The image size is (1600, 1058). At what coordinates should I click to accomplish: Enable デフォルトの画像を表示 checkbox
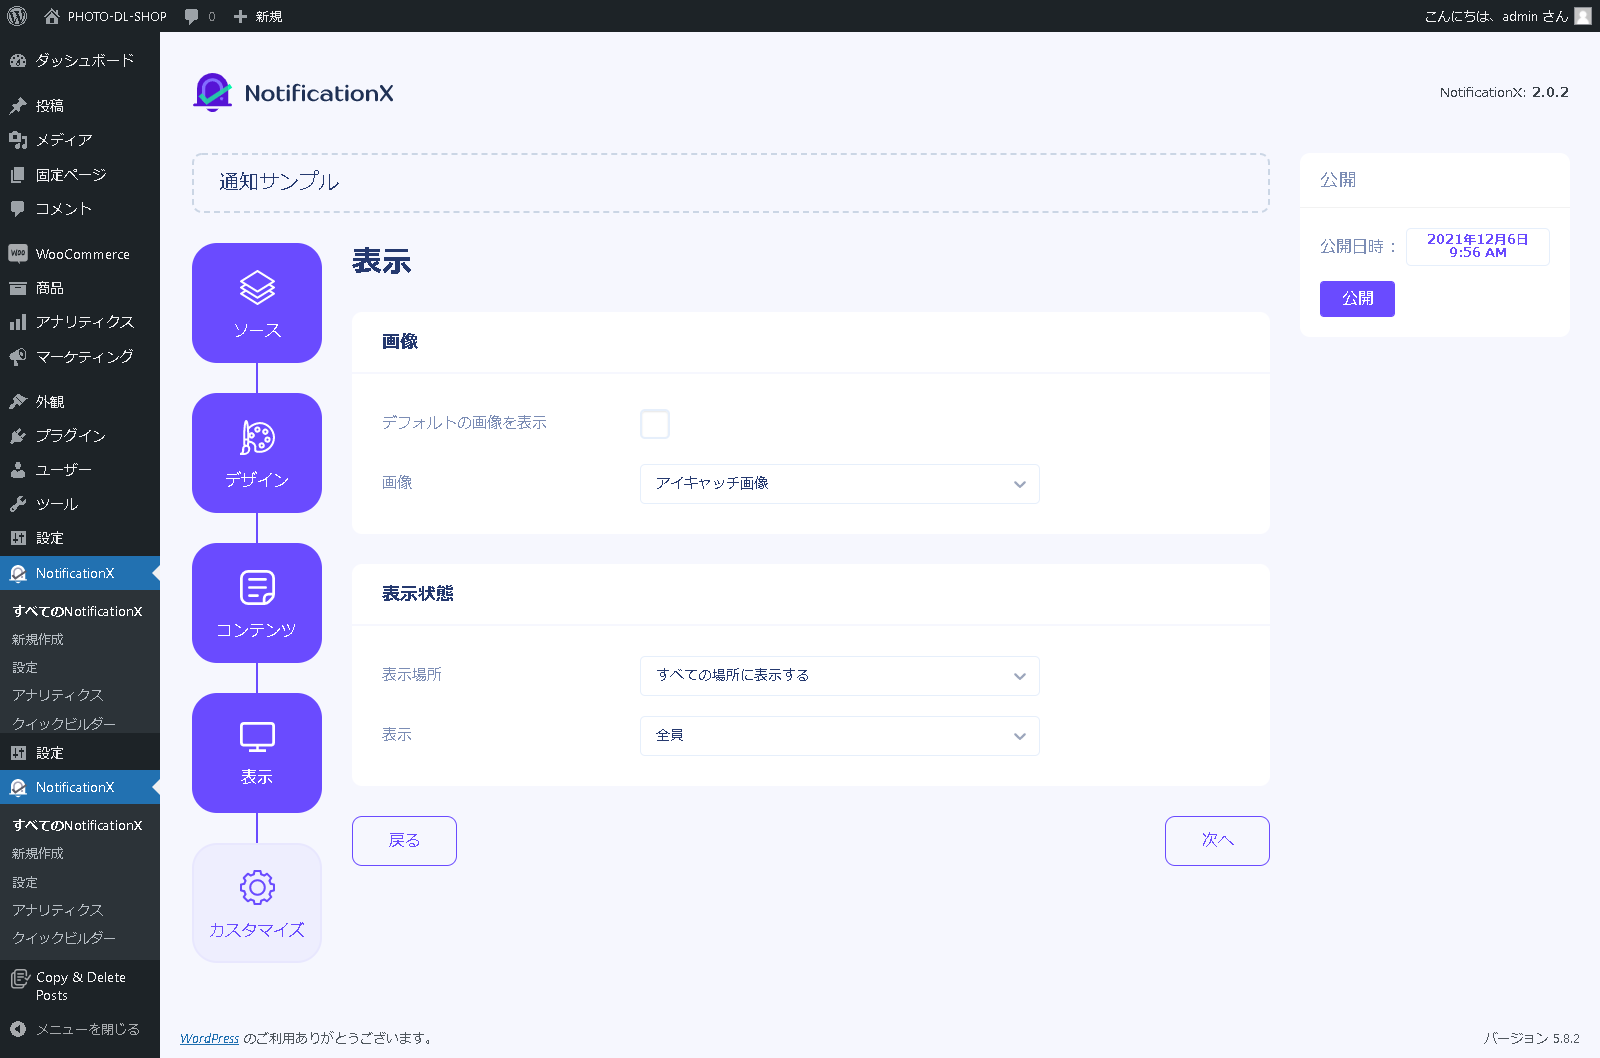(x=655, y=424)
